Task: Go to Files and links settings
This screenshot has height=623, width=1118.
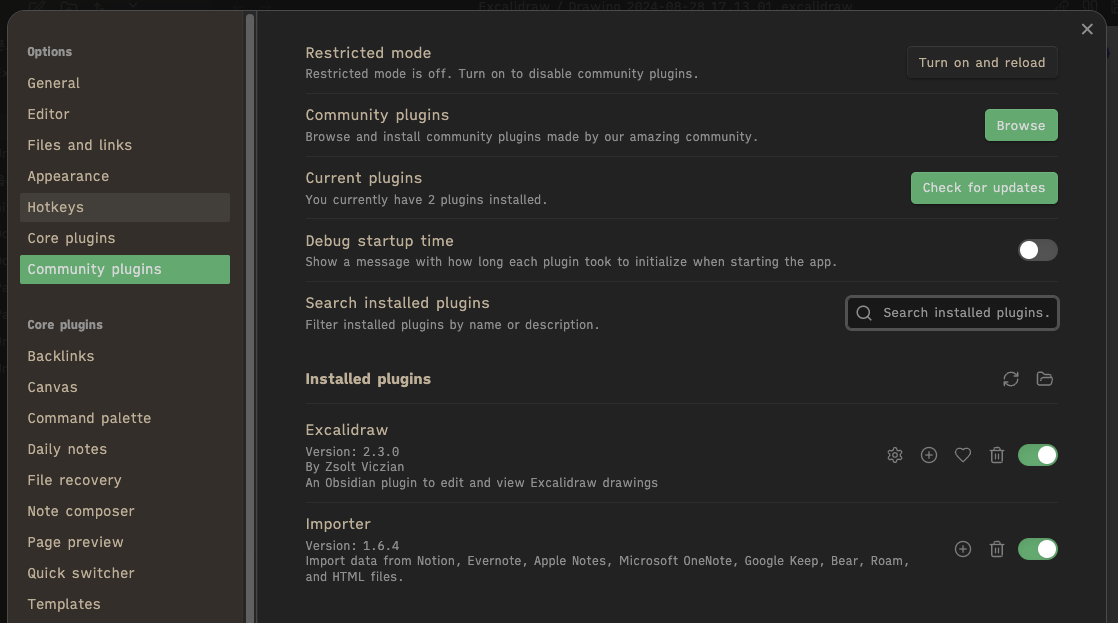Action: click(x=125, y=145)
